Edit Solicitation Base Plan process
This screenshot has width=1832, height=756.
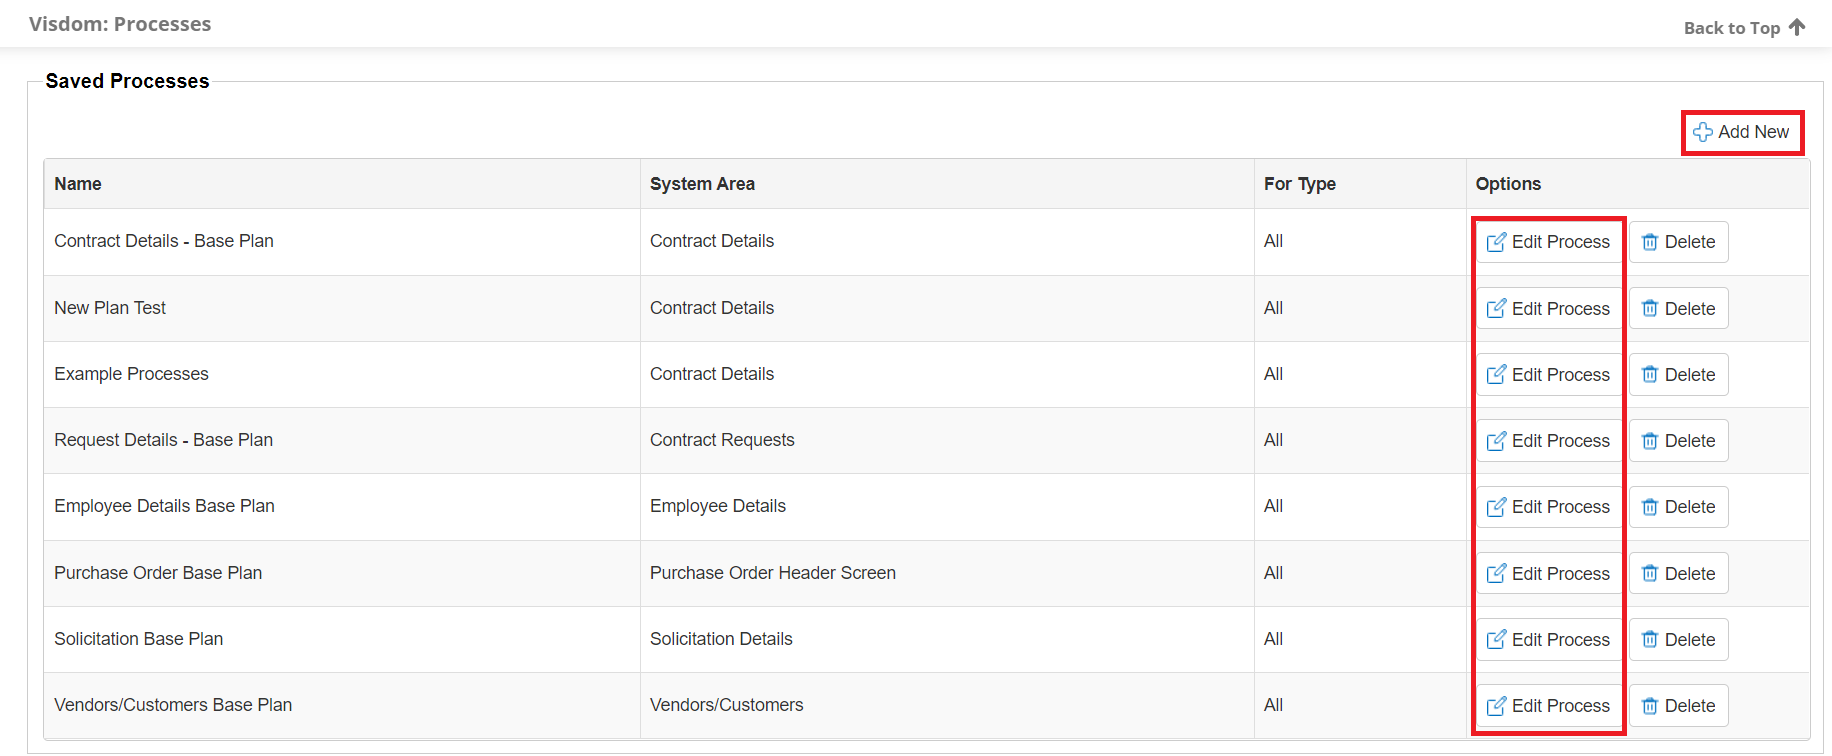(1549, 640)
